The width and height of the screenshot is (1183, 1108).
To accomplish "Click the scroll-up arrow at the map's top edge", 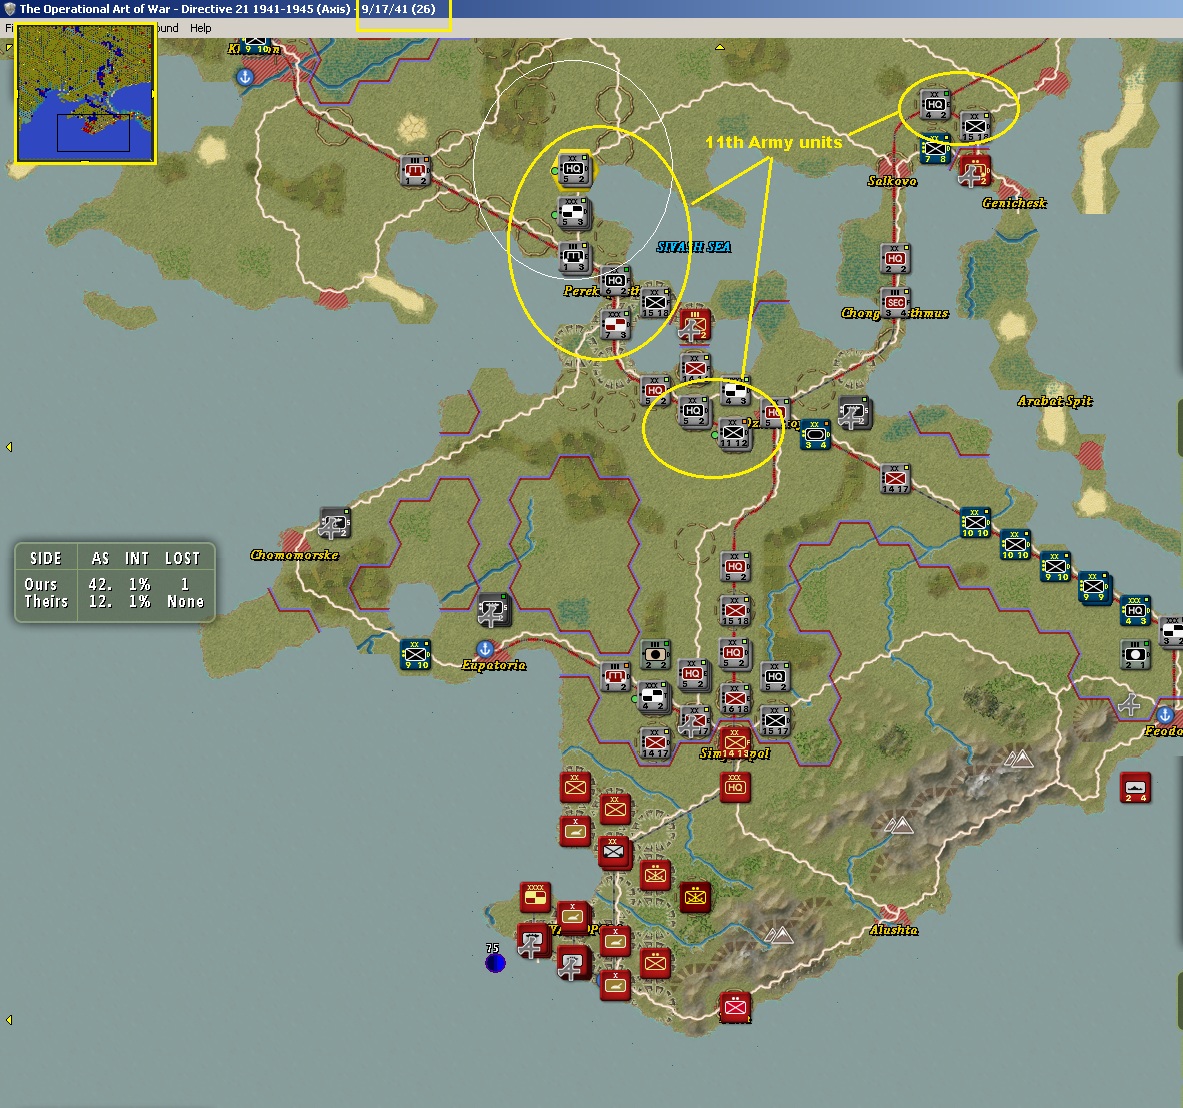I will [x=720, y=47].
